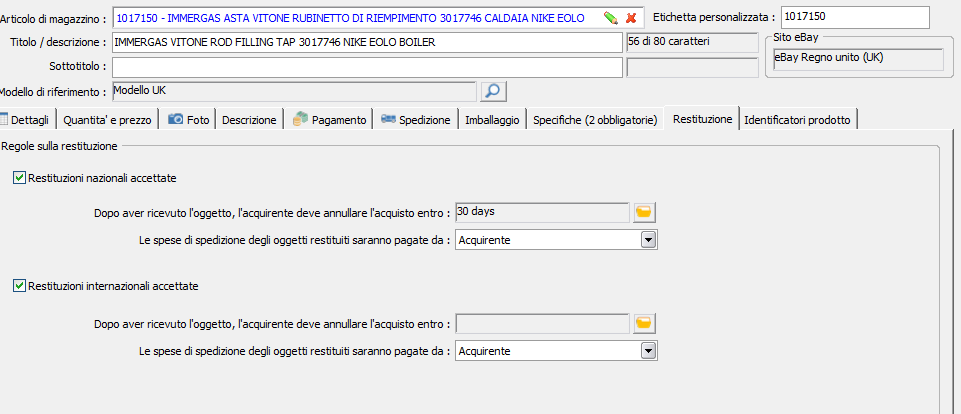
Task: Click the green pencil edit article icon
Action: [x=610, y=18]
